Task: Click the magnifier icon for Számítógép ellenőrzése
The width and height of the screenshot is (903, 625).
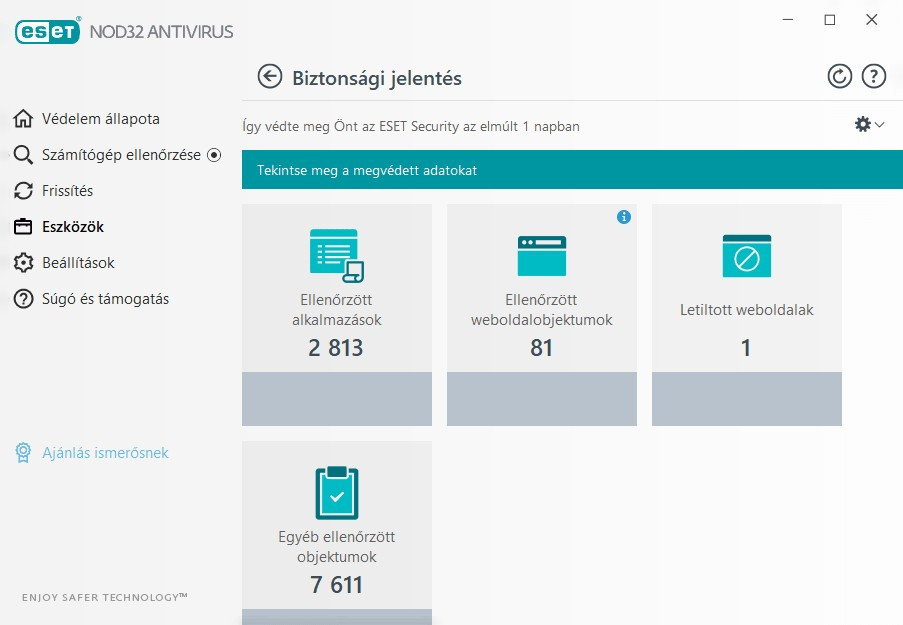Action: [23, 155]
